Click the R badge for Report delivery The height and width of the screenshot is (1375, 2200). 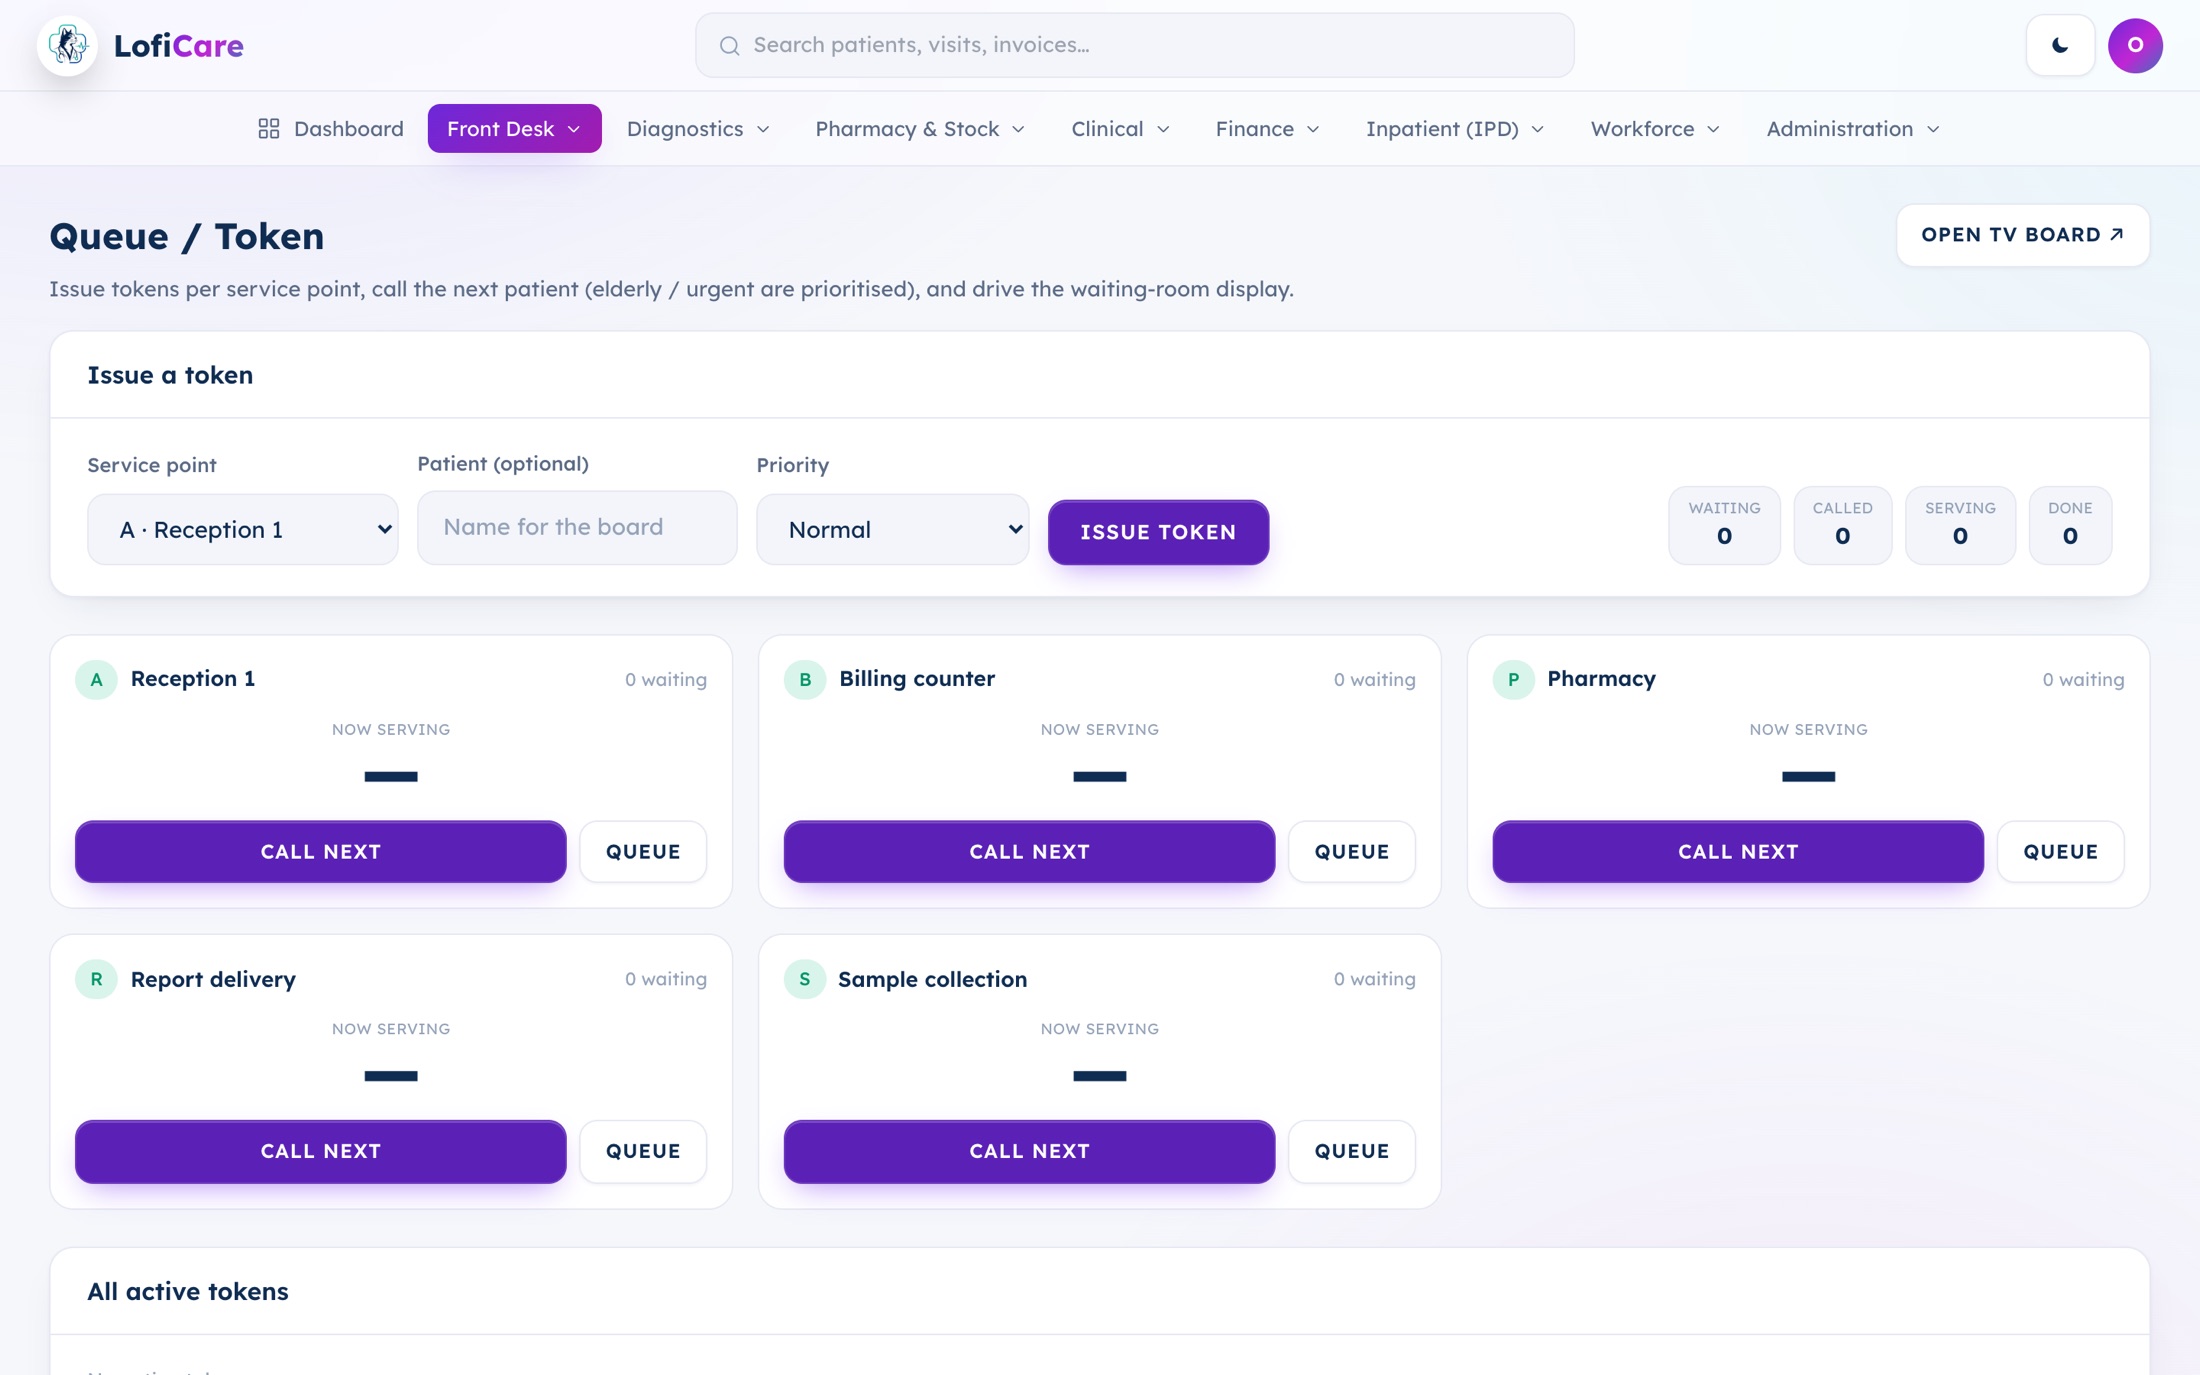[96, 979]
